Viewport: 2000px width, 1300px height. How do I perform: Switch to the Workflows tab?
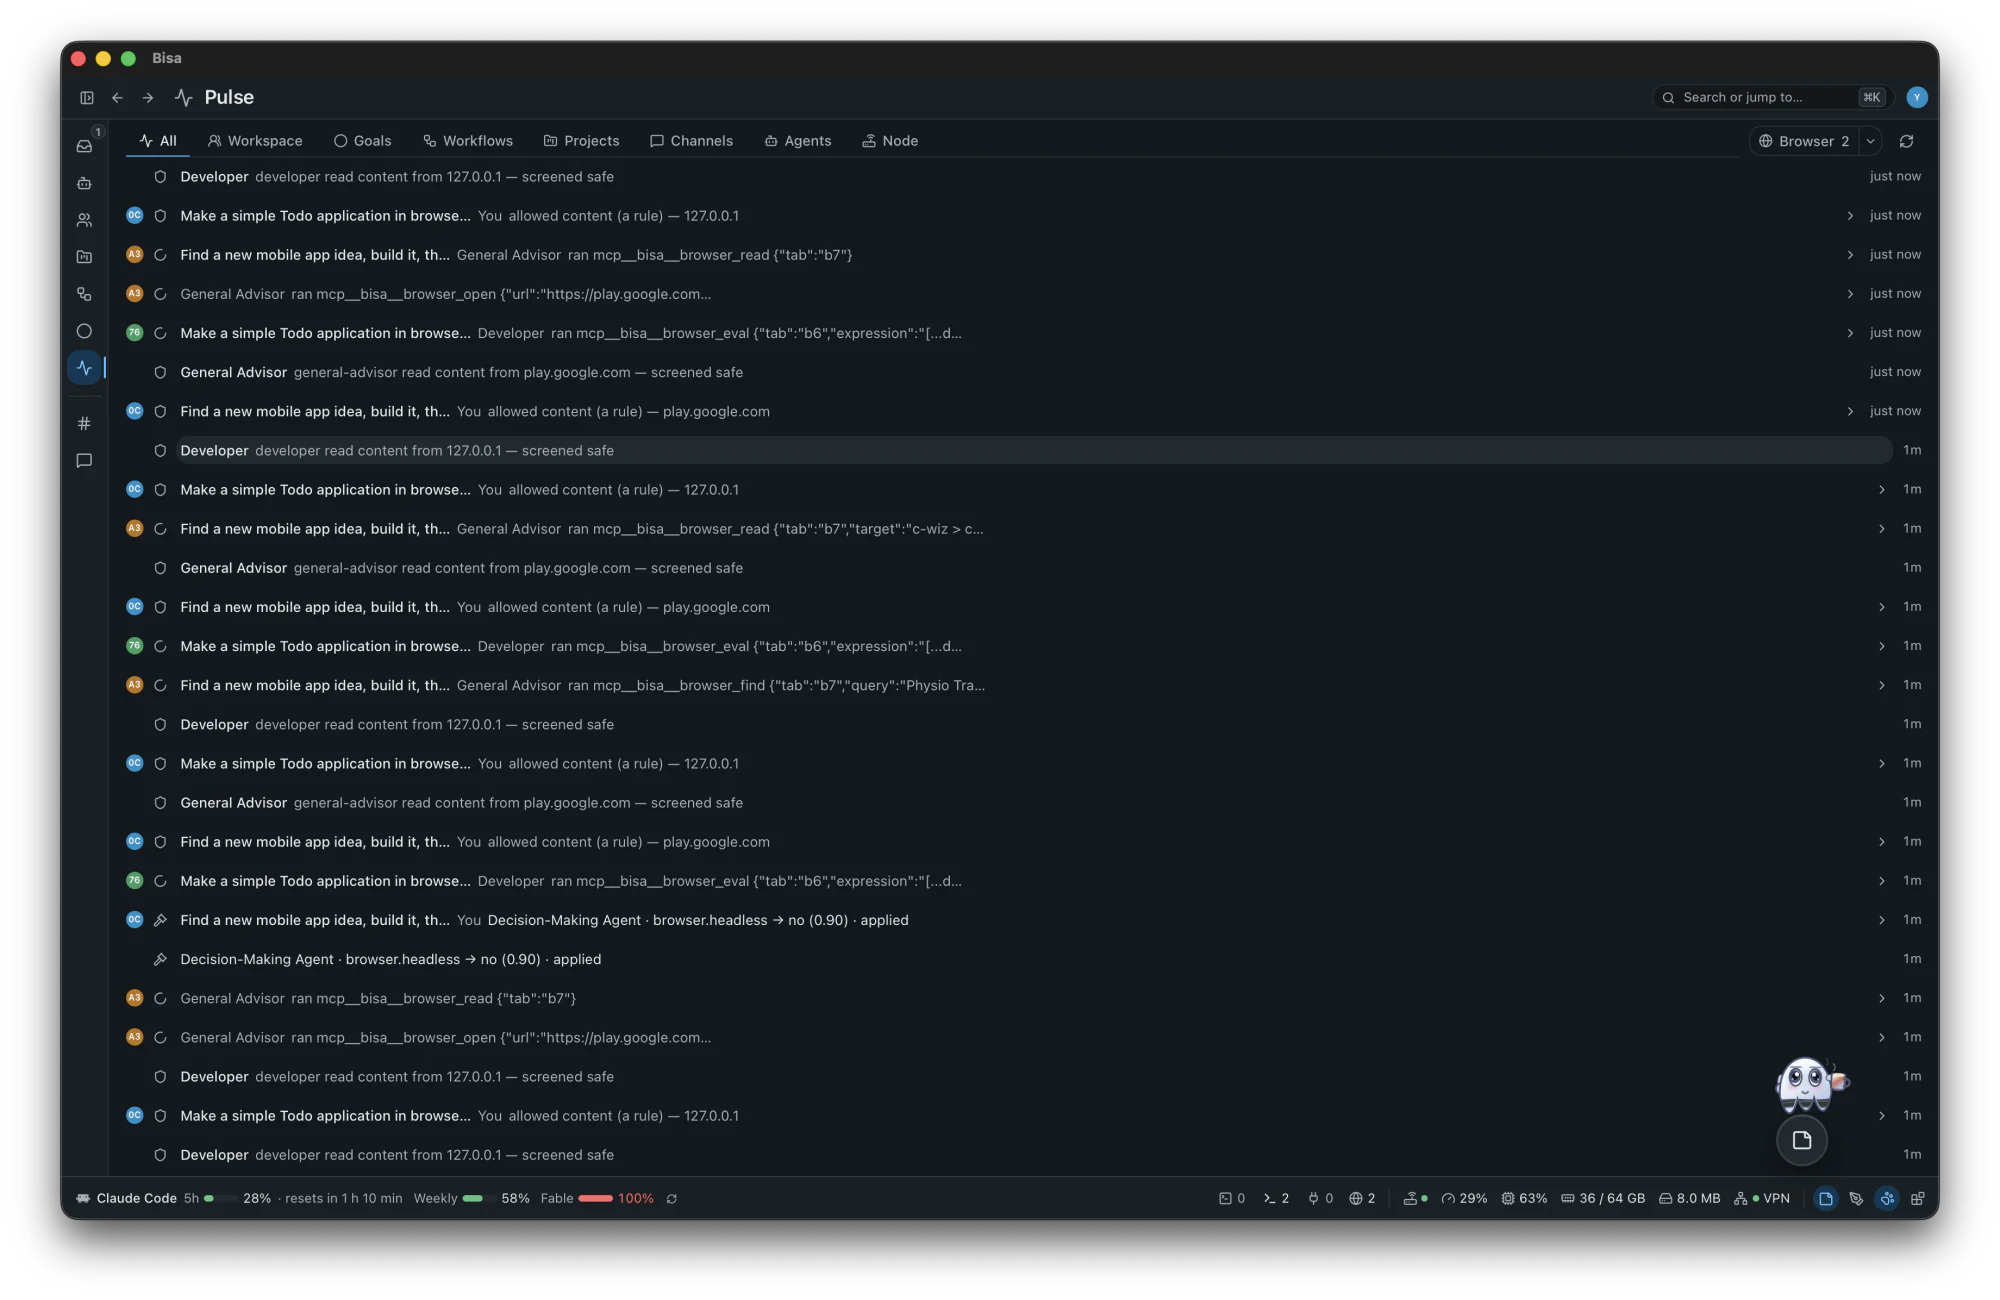[467, 141]
